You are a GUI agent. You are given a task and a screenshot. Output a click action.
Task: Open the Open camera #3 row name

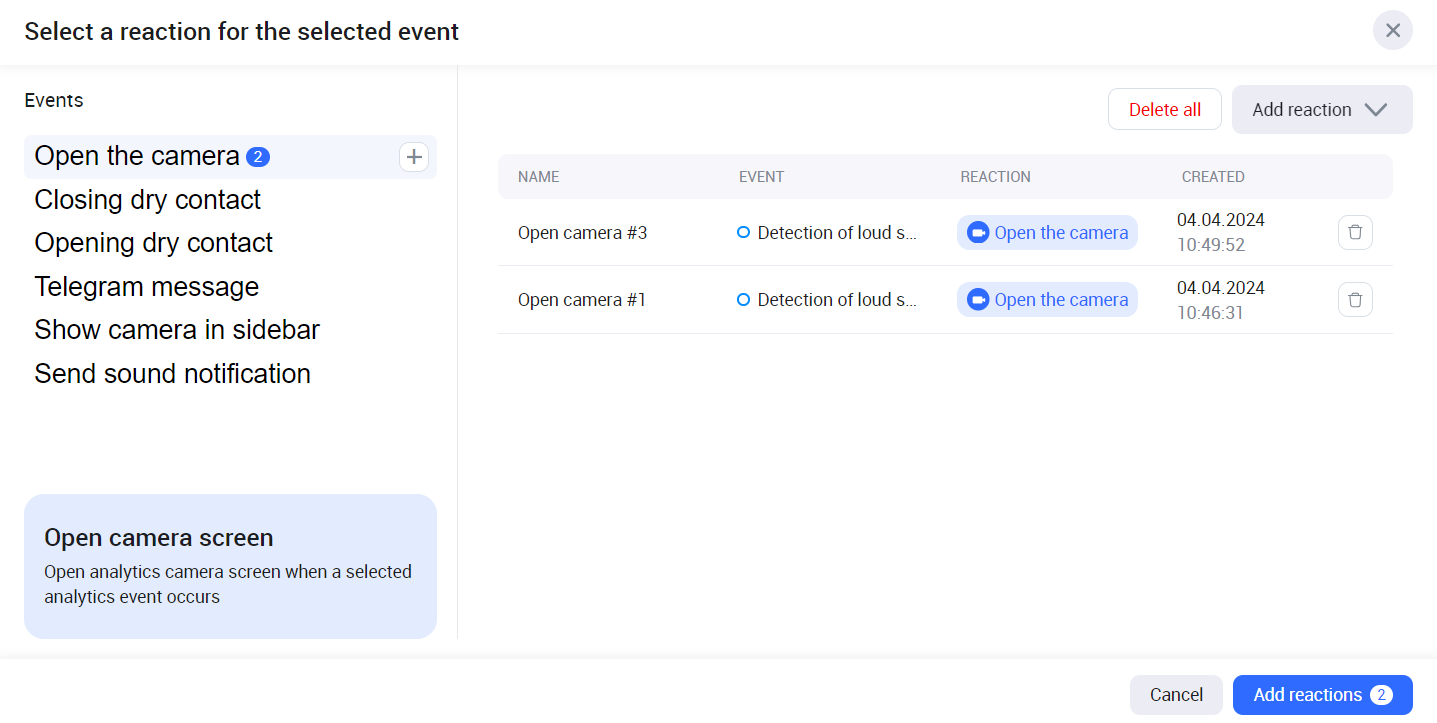click(x=582, y=233)
